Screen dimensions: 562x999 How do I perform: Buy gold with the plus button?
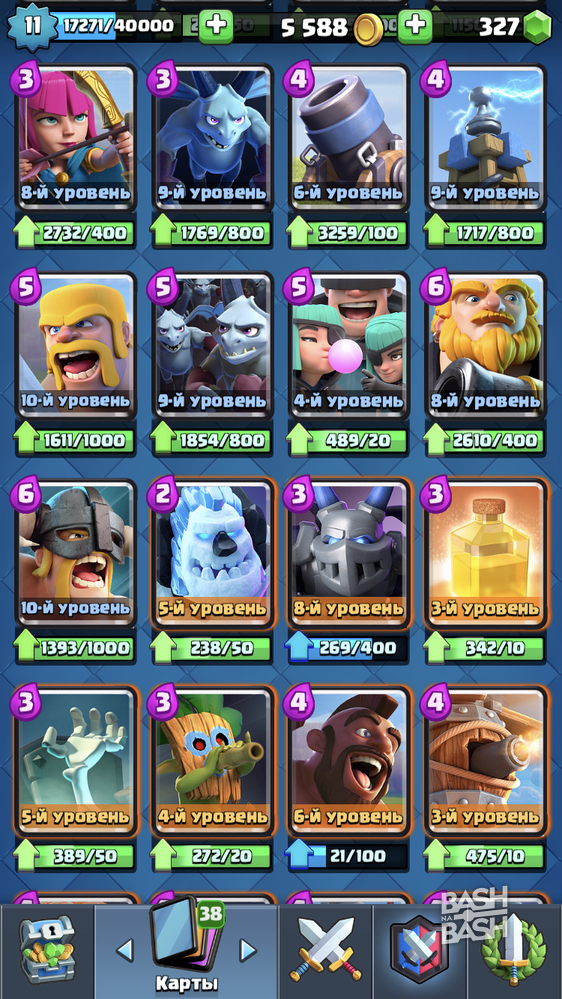coord(415,26)
